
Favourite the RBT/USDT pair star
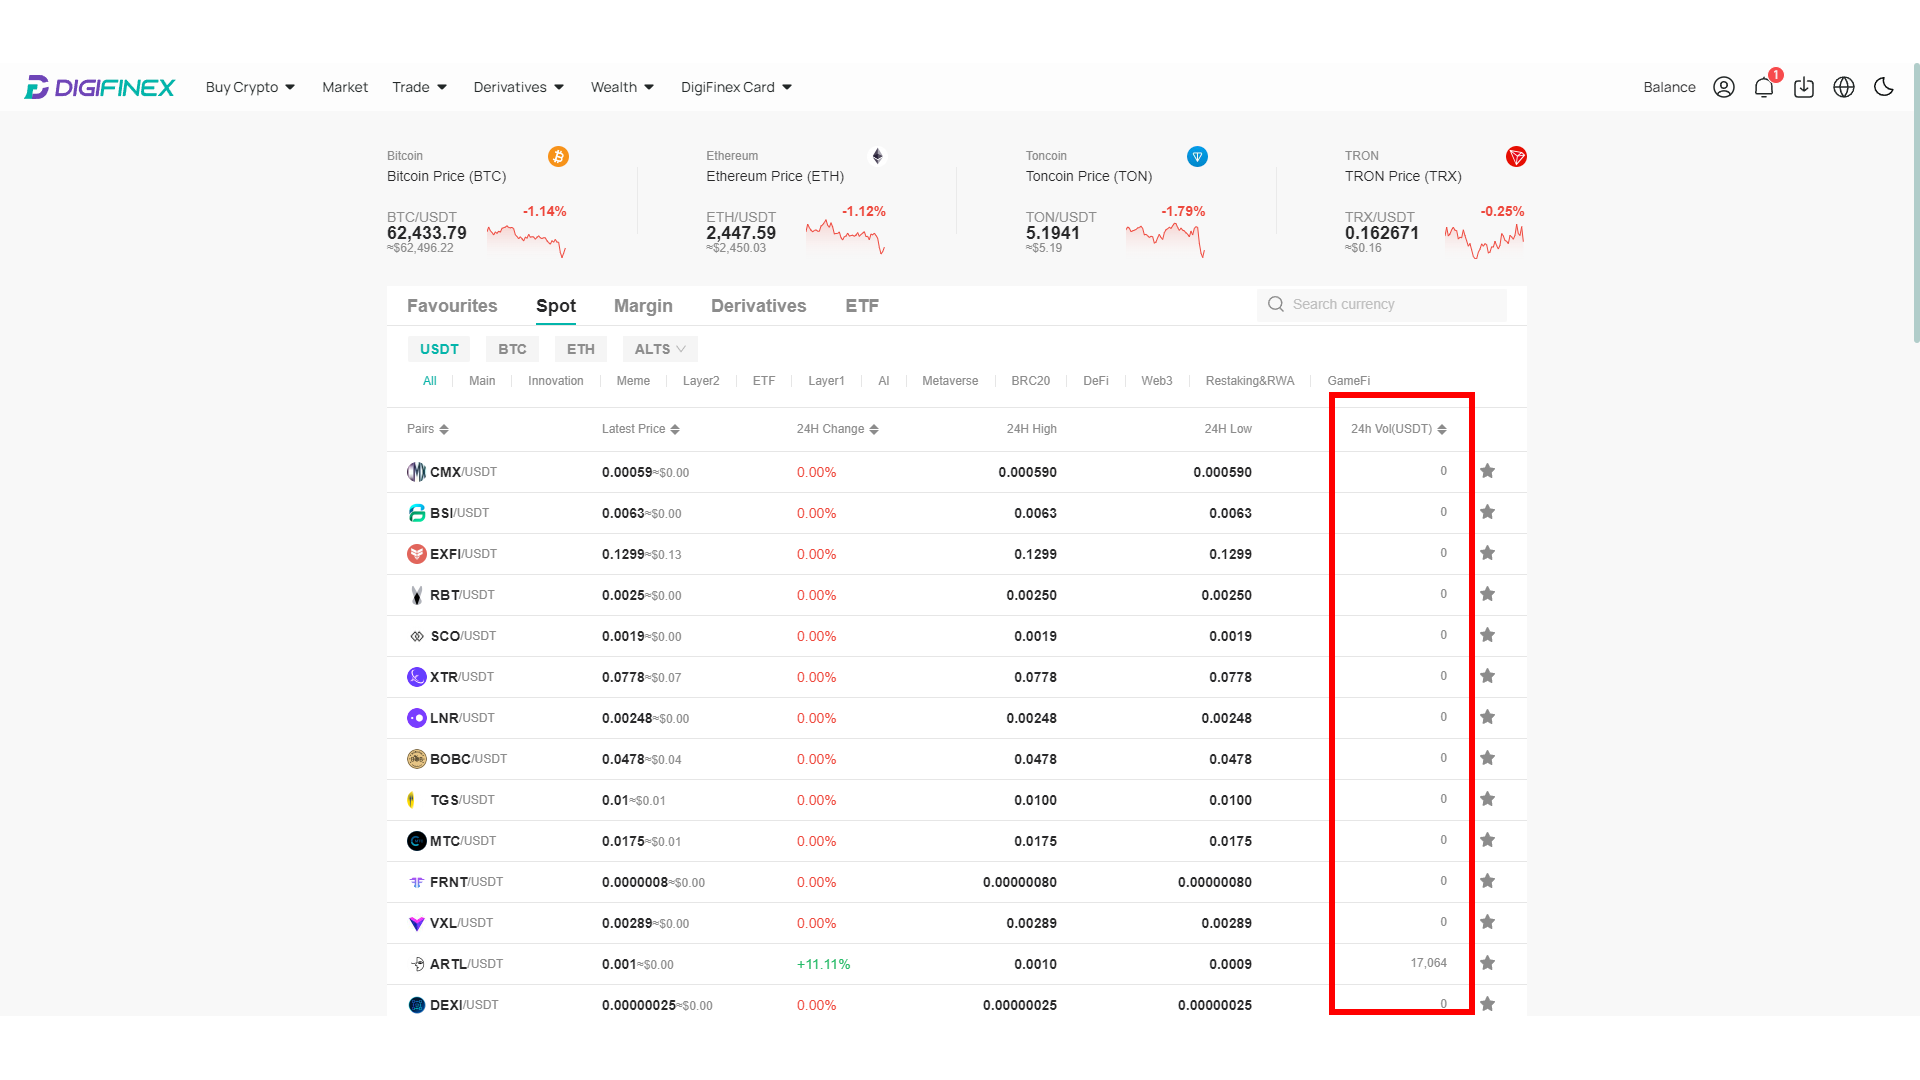1487,594
